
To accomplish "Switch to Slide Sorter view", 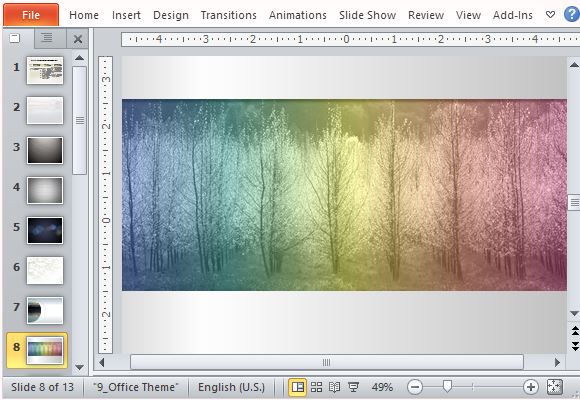I will click(x=316, y=387).
